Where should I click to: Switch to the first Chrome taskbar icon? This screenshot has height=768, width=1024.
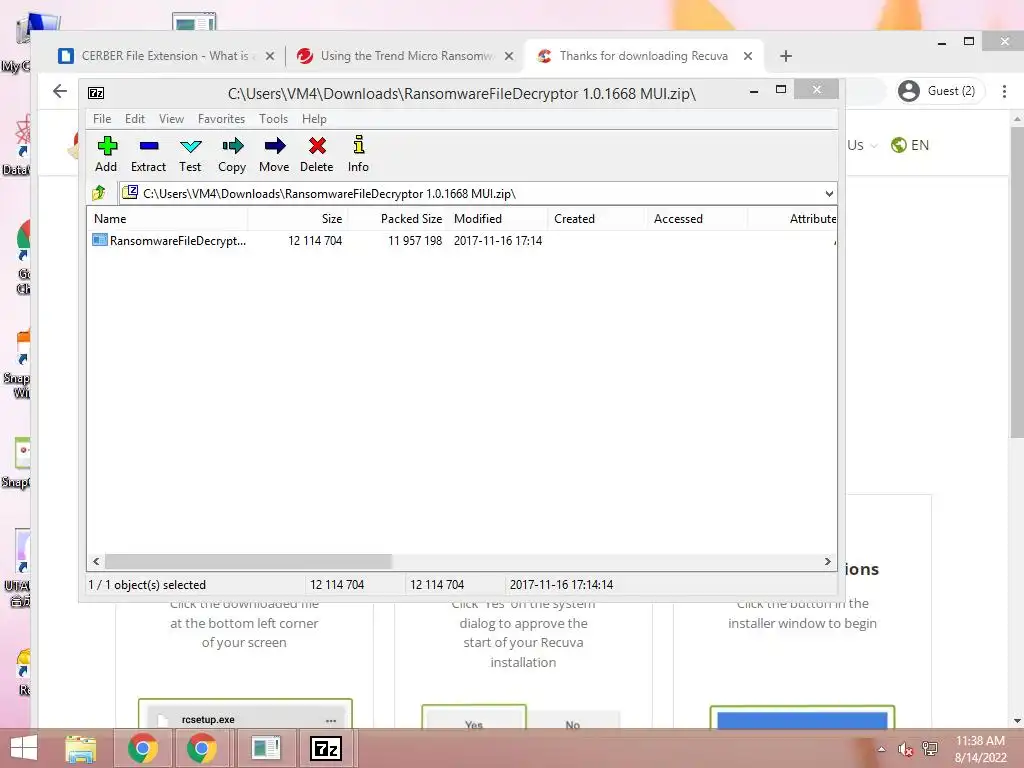click(142, 748)
